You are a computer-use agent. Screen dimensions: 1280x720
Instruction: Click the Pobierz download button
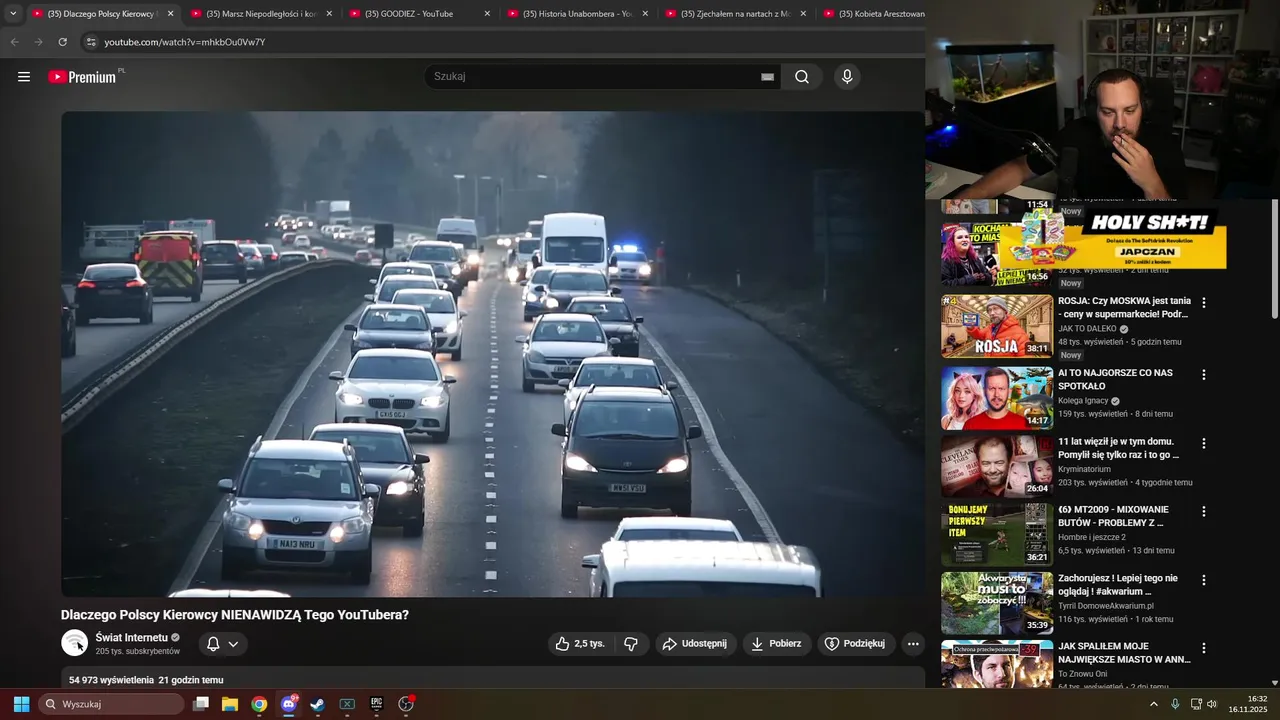[776, 644]
